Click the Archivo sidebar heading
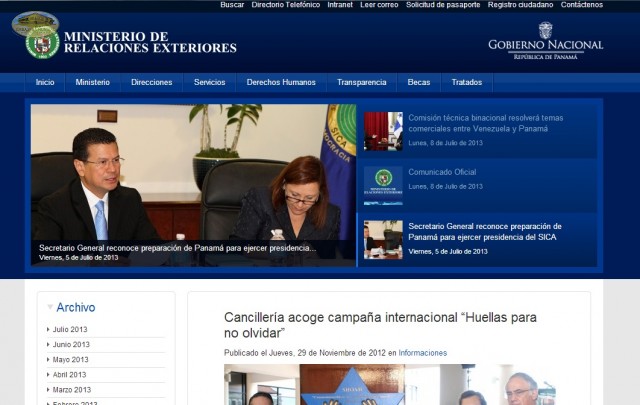640x405 pixels. pyautogui.click(x=76, y=307)
